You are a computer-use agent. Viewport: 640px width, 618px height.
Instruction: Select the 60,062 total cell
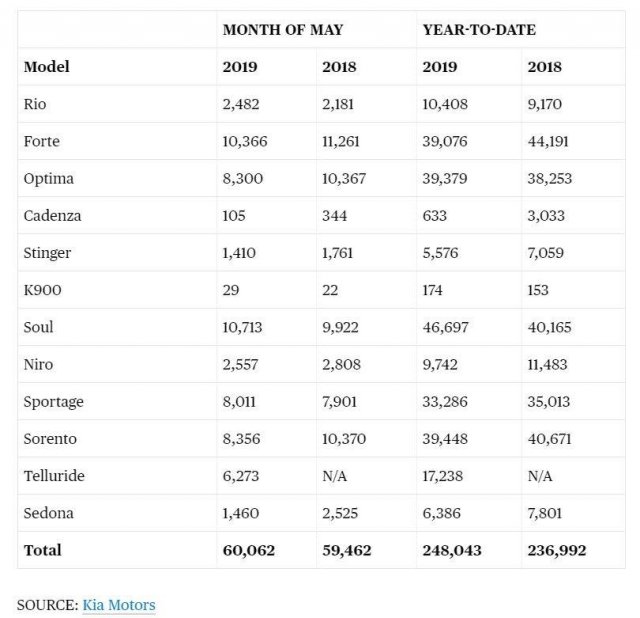[x=249, y=550]
